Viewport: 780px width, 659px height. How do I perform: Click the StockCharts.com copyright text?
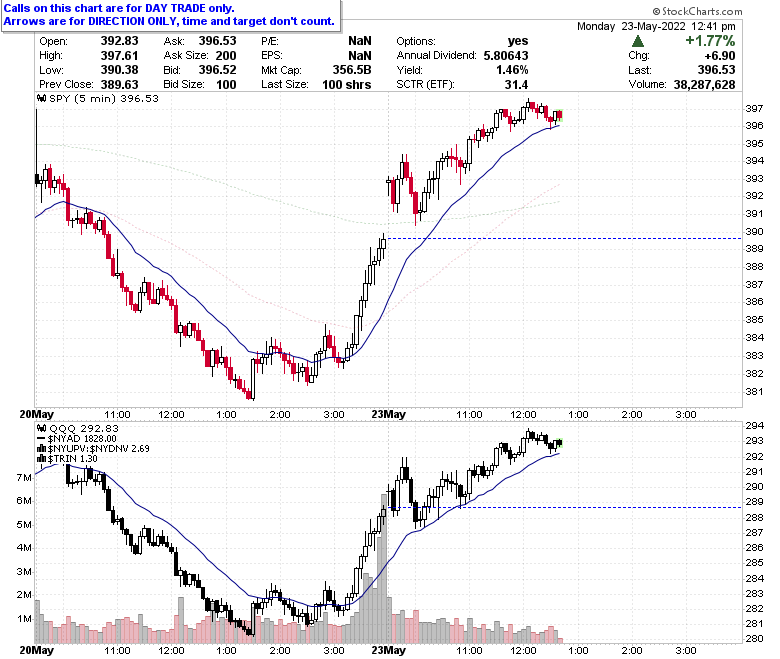point(697,11)
